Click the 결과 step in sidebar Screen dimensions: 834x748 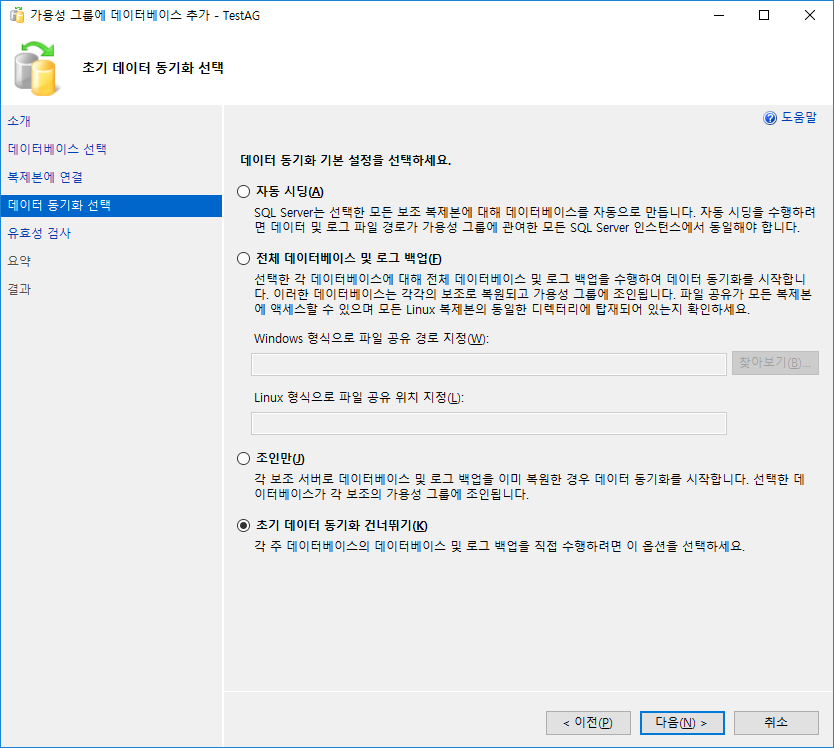click(x=19, y=289)
